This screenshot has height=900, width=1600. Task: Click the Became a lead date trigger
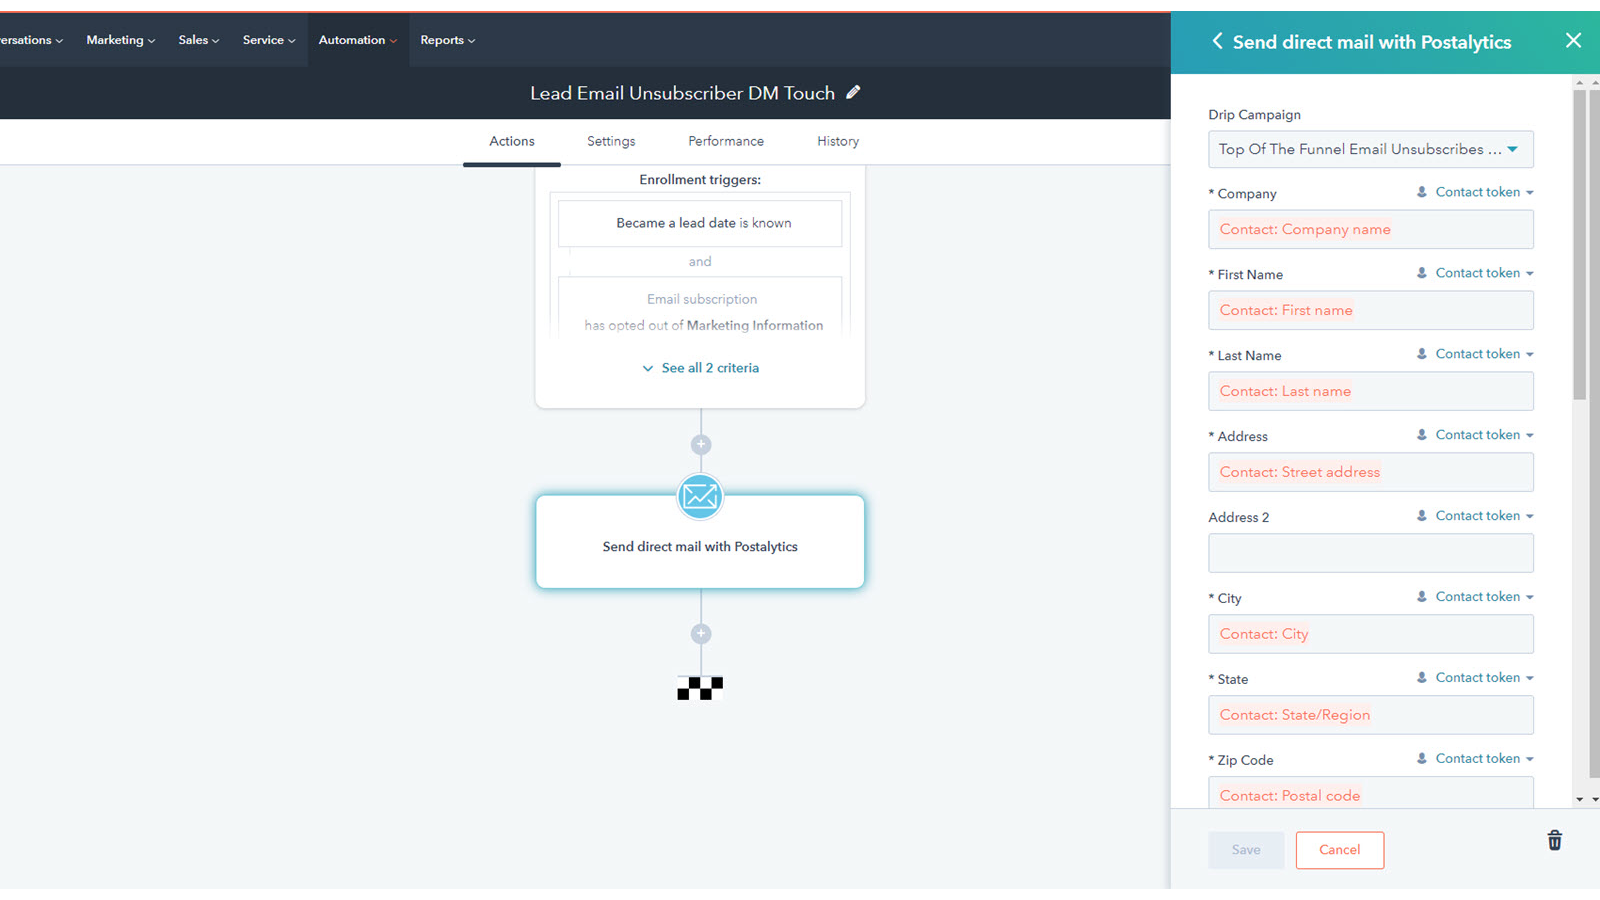pyautogui.click(x=700, y=223)
